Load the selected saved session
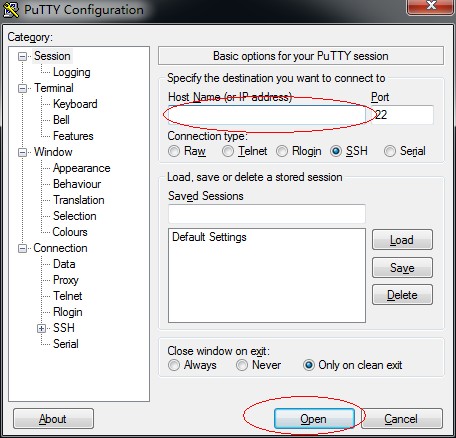This screenshot has width=456, height=438. [402, 240]
